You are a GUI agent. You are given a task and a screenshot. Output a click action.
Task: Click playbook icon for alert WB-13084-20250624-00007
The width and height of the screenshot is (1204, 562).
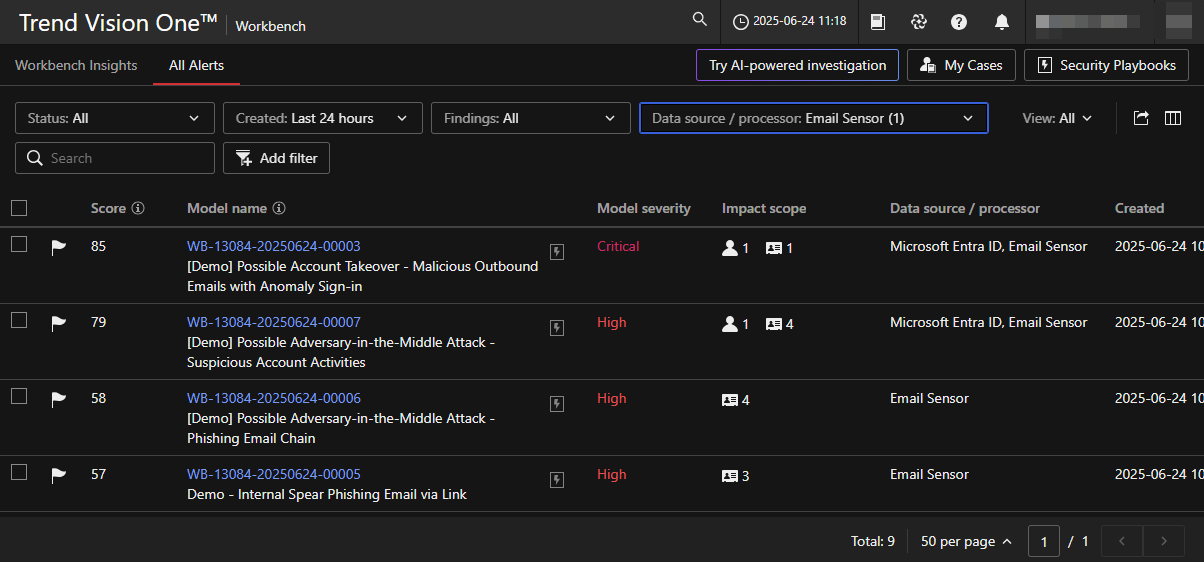(557, 327)
